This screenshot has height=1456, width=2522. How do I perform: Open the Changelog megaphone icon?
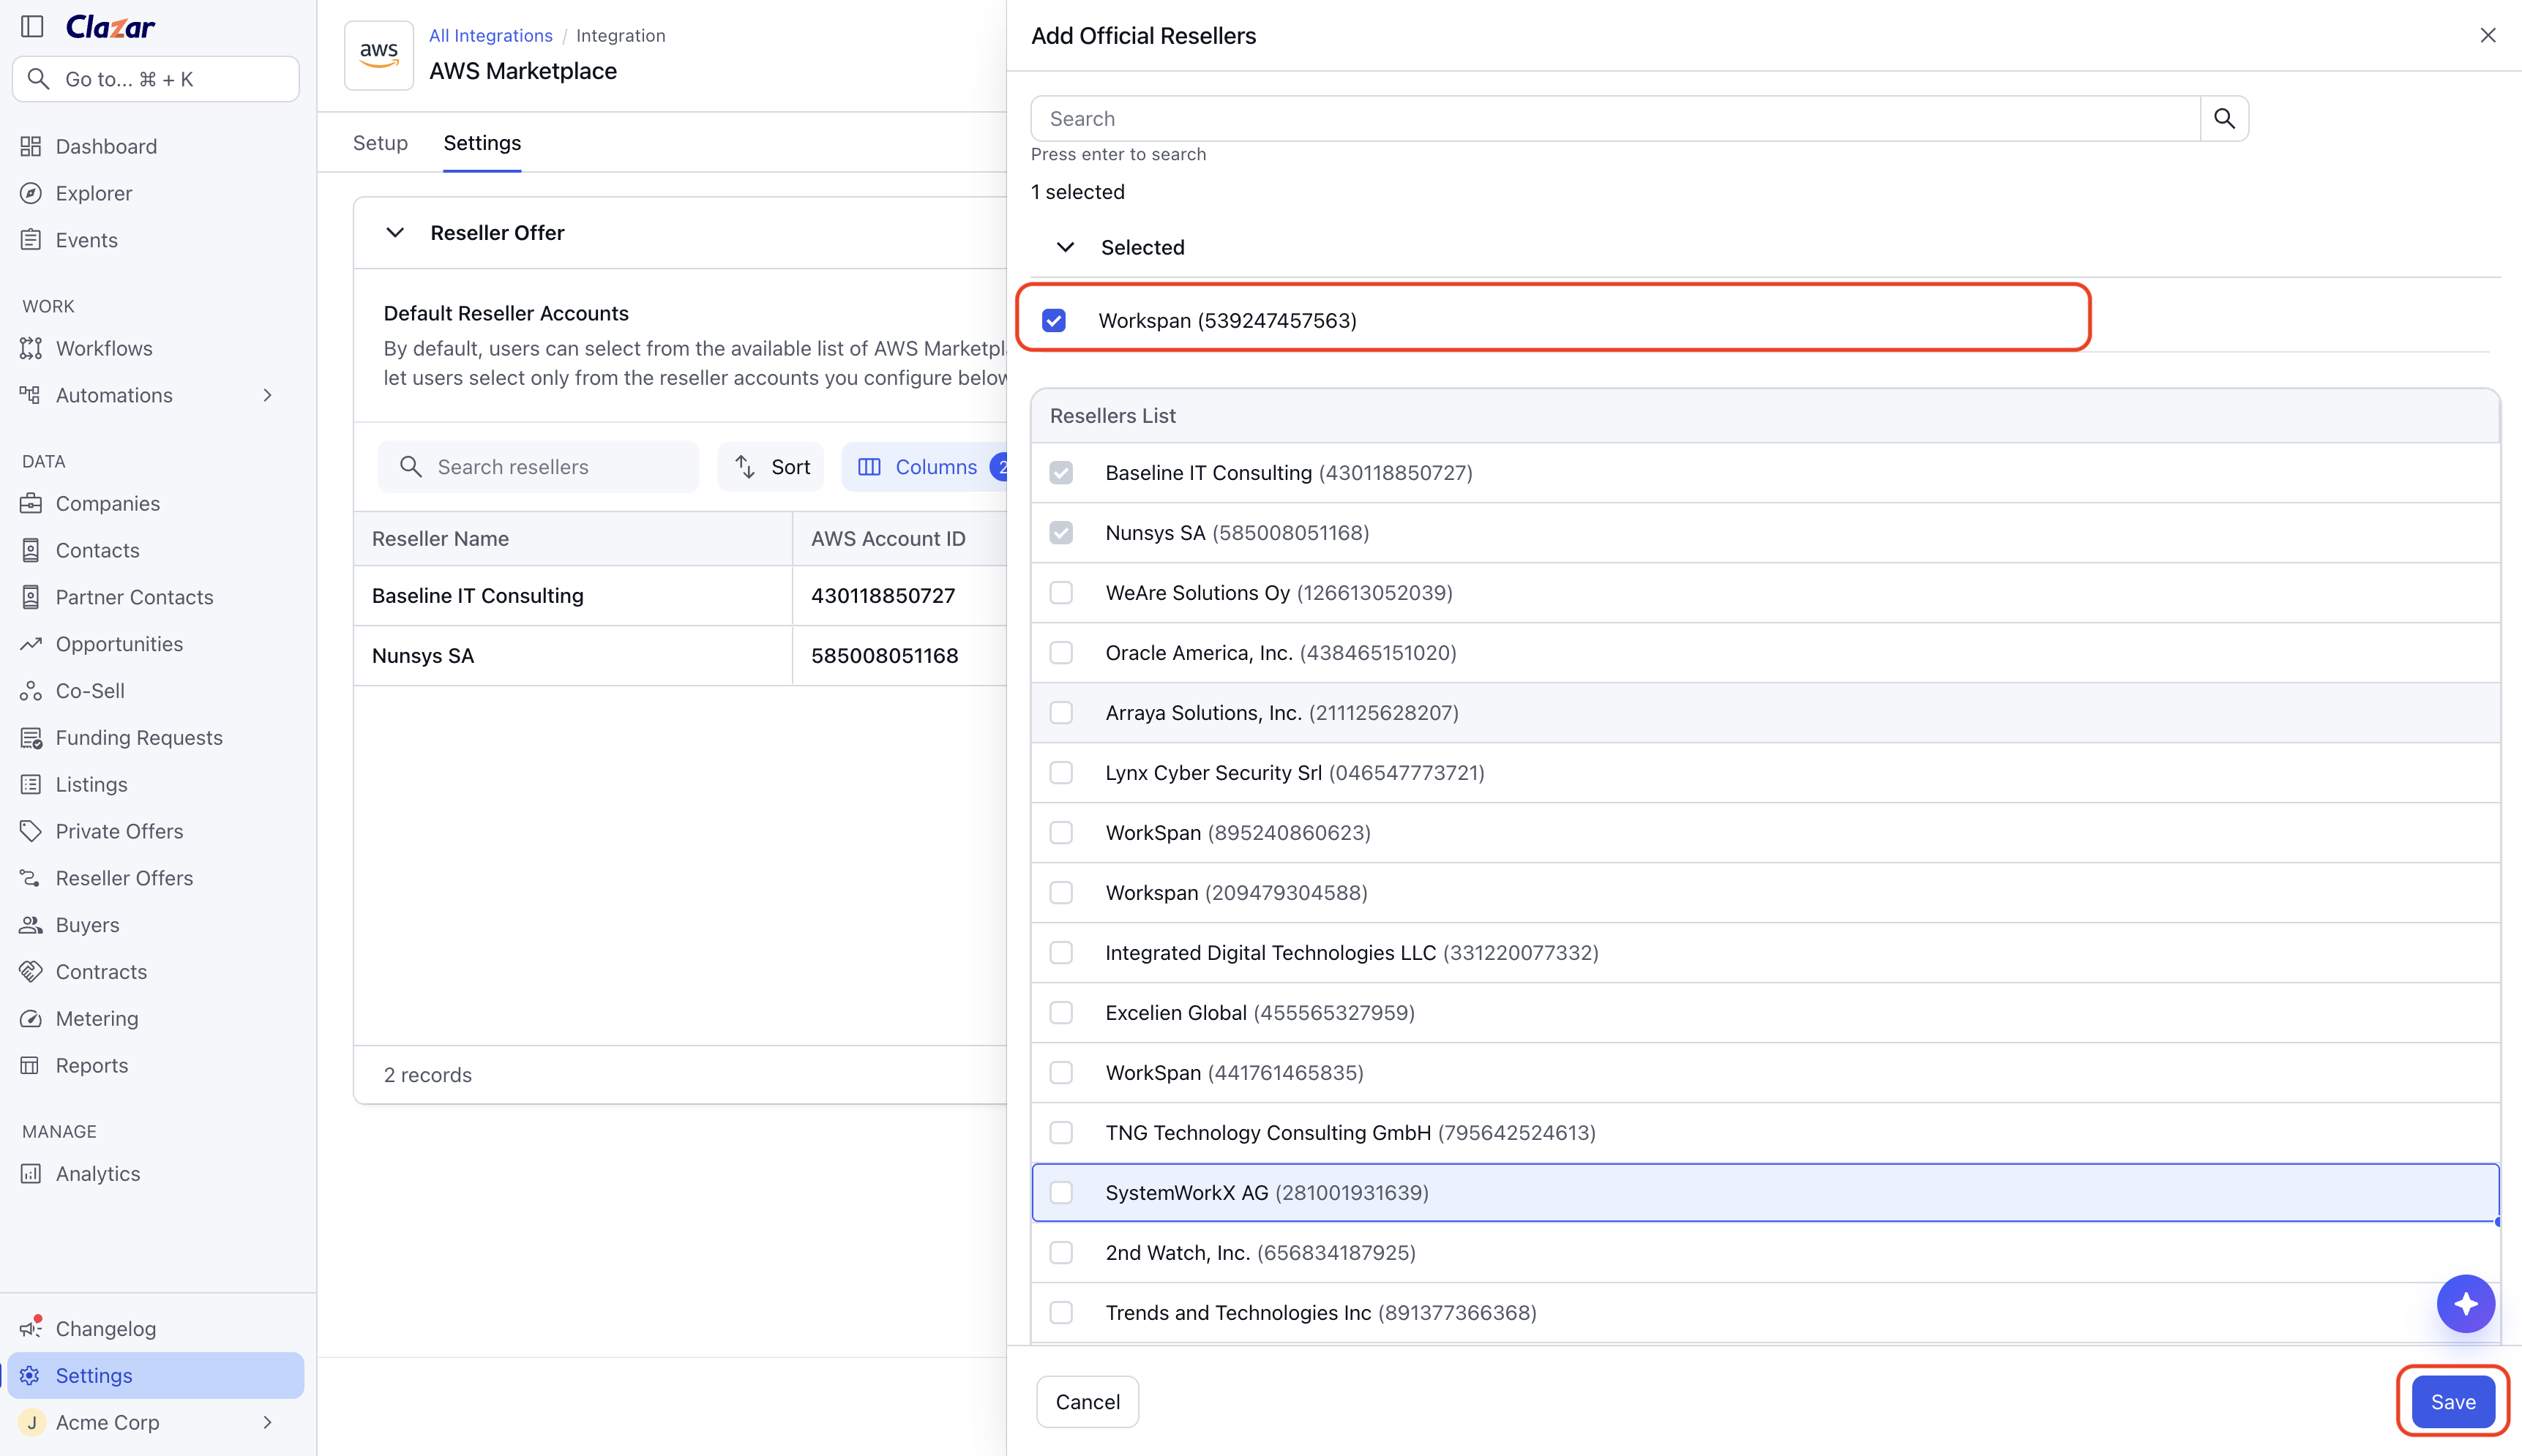31,1328
